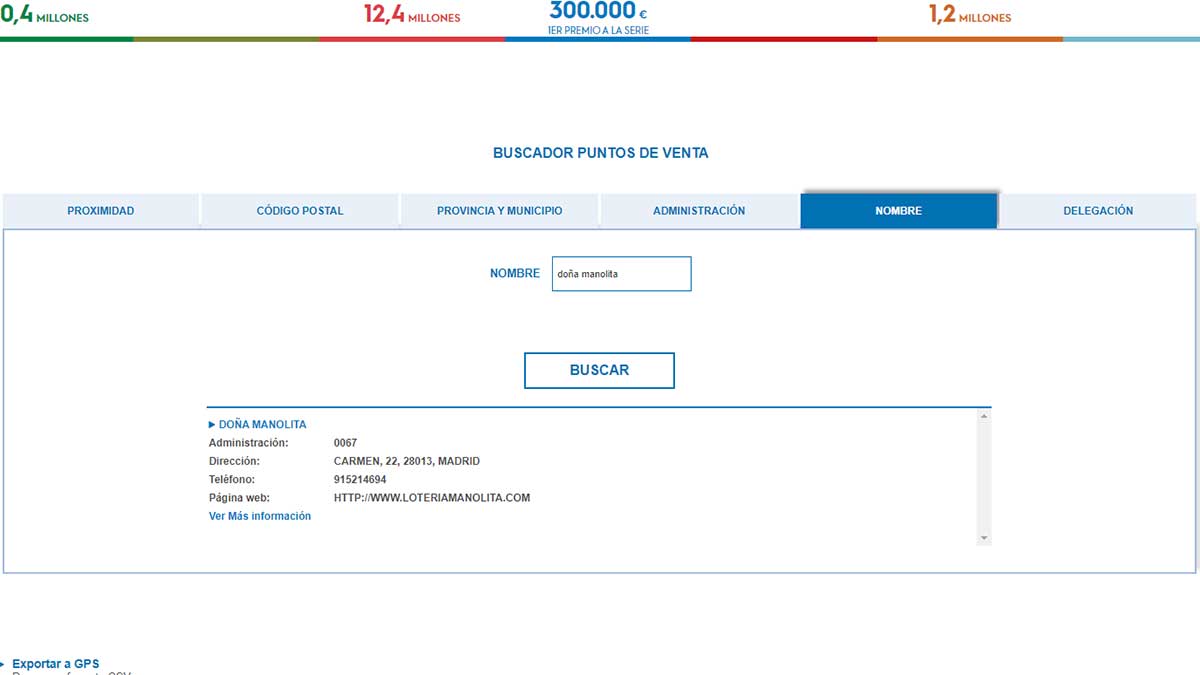Click the scroll down arrow in results list
Screen dimensions: 1200x675
984,538
